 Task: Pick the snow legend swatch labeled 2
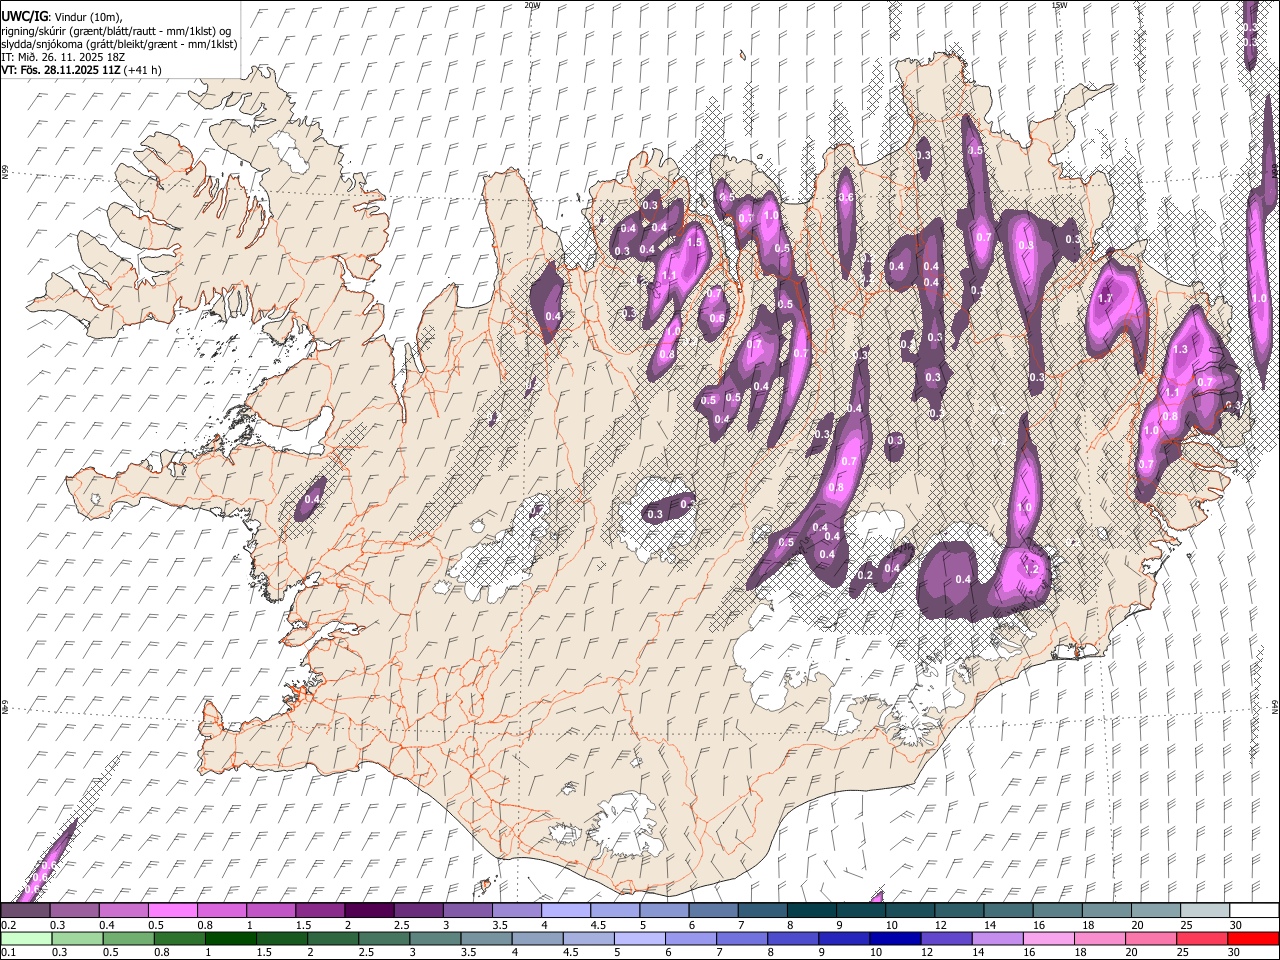coord(368,911)
